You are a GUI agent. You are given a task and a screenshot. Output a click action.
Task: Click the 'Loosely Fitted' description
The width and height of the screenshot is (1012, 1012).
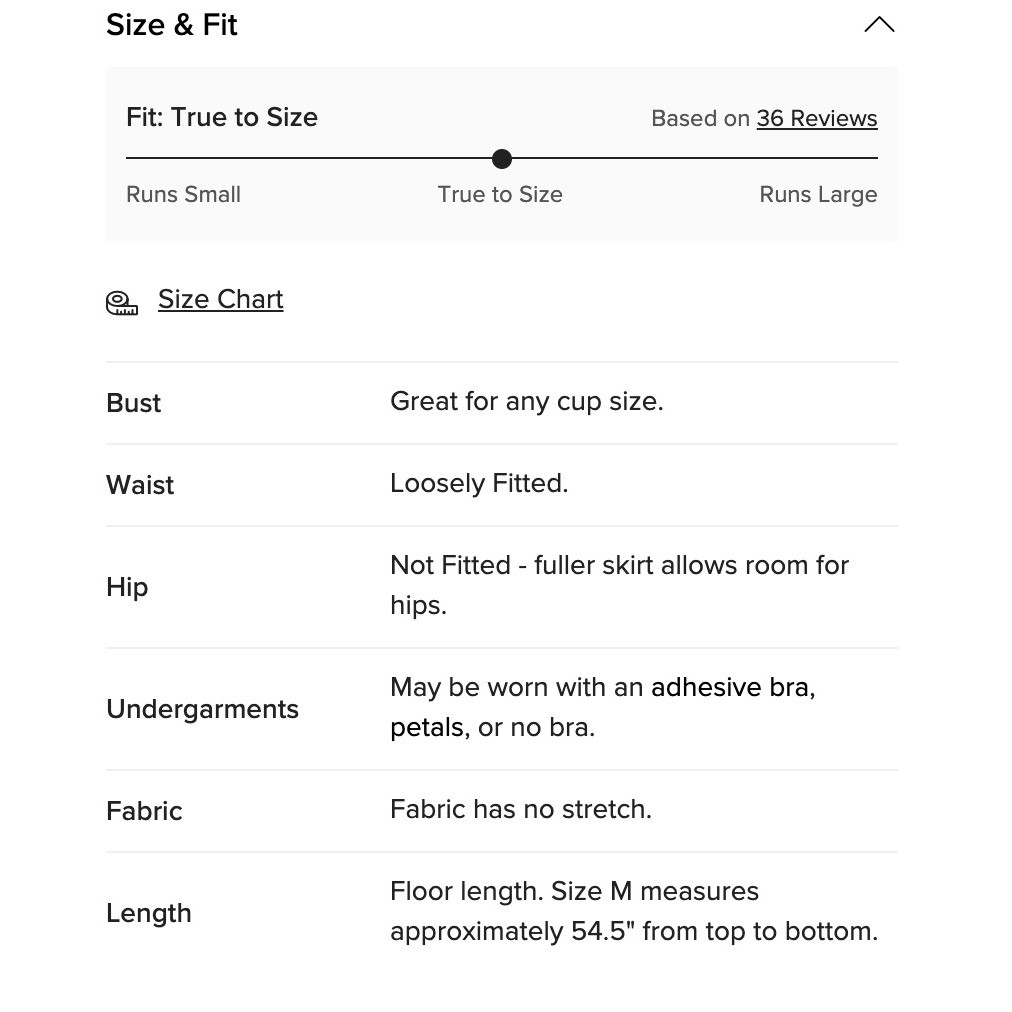[x=479, y=483]
